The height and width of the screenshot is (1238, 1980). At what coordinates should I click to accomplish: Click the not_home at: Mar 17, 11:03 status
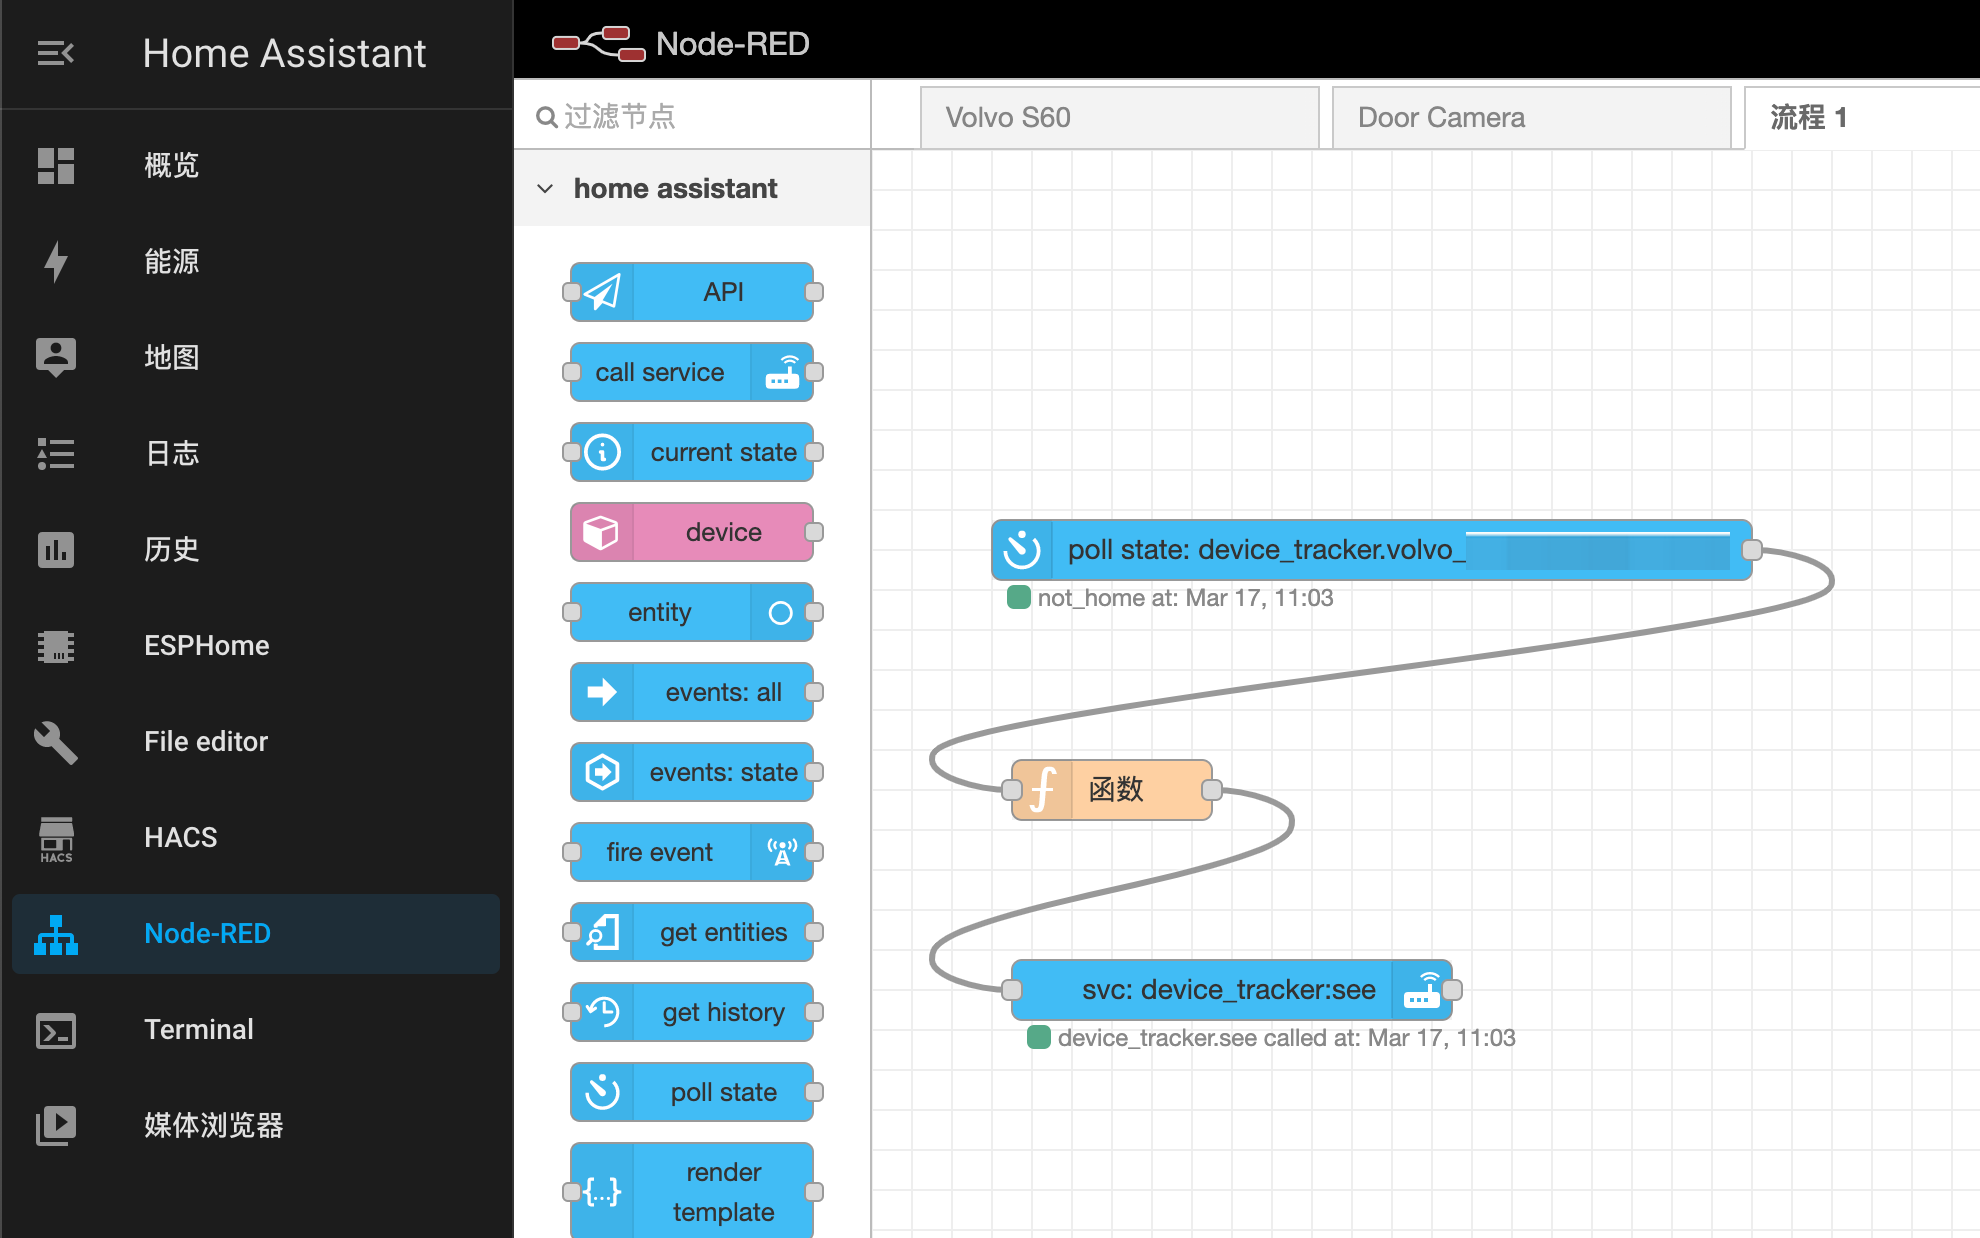pyautogui.click(x=1185, y=598)
